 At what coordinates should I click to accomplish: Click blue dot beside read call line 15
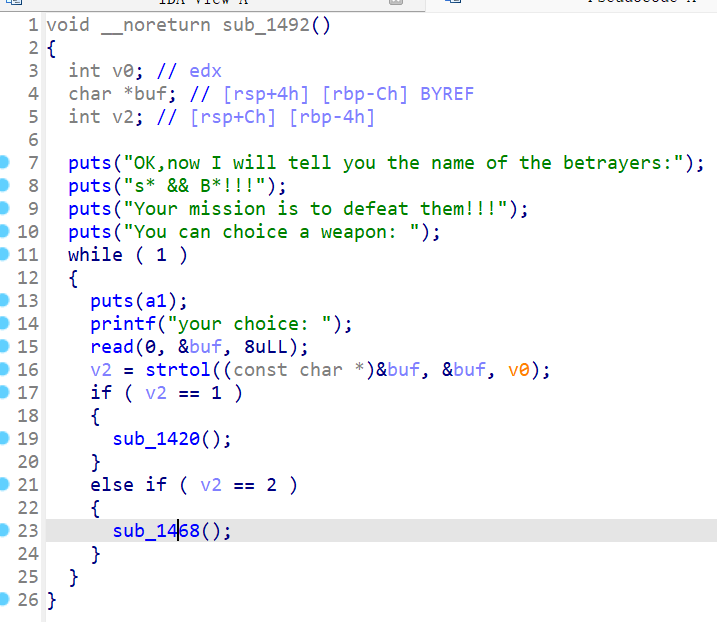point(6,346)
